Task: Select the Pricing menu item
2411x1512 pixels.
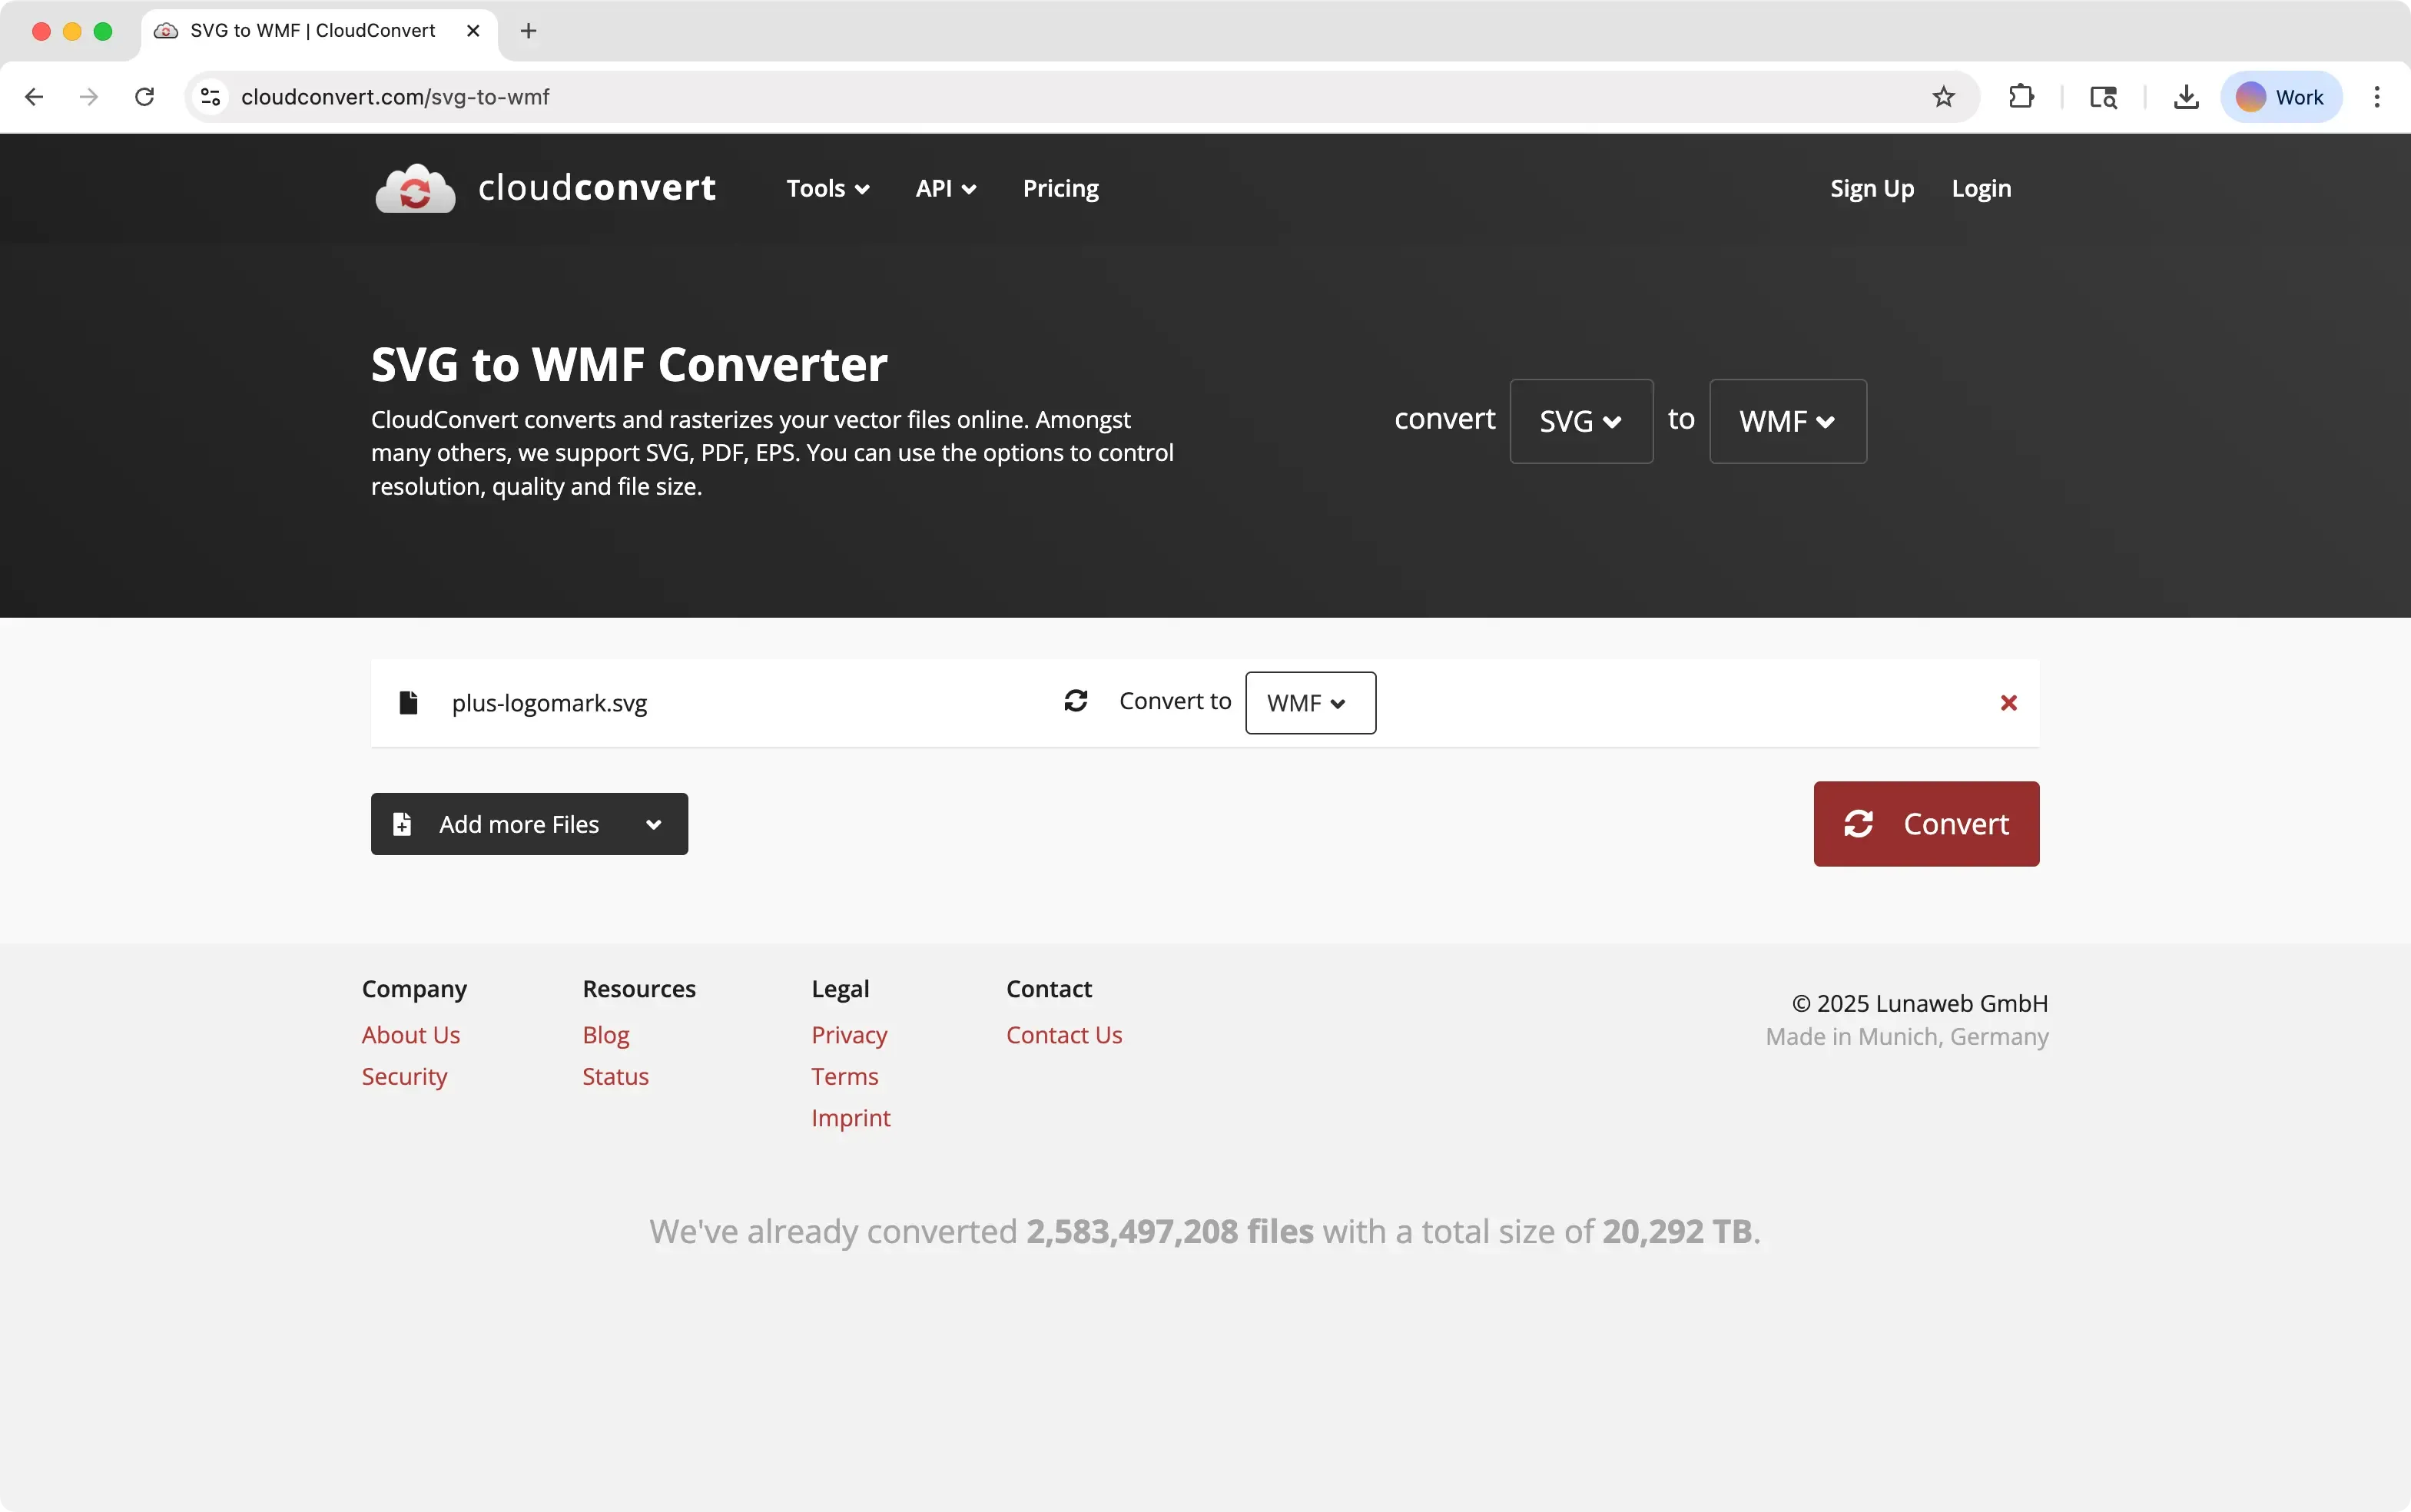Action: tap(1059, 188)
